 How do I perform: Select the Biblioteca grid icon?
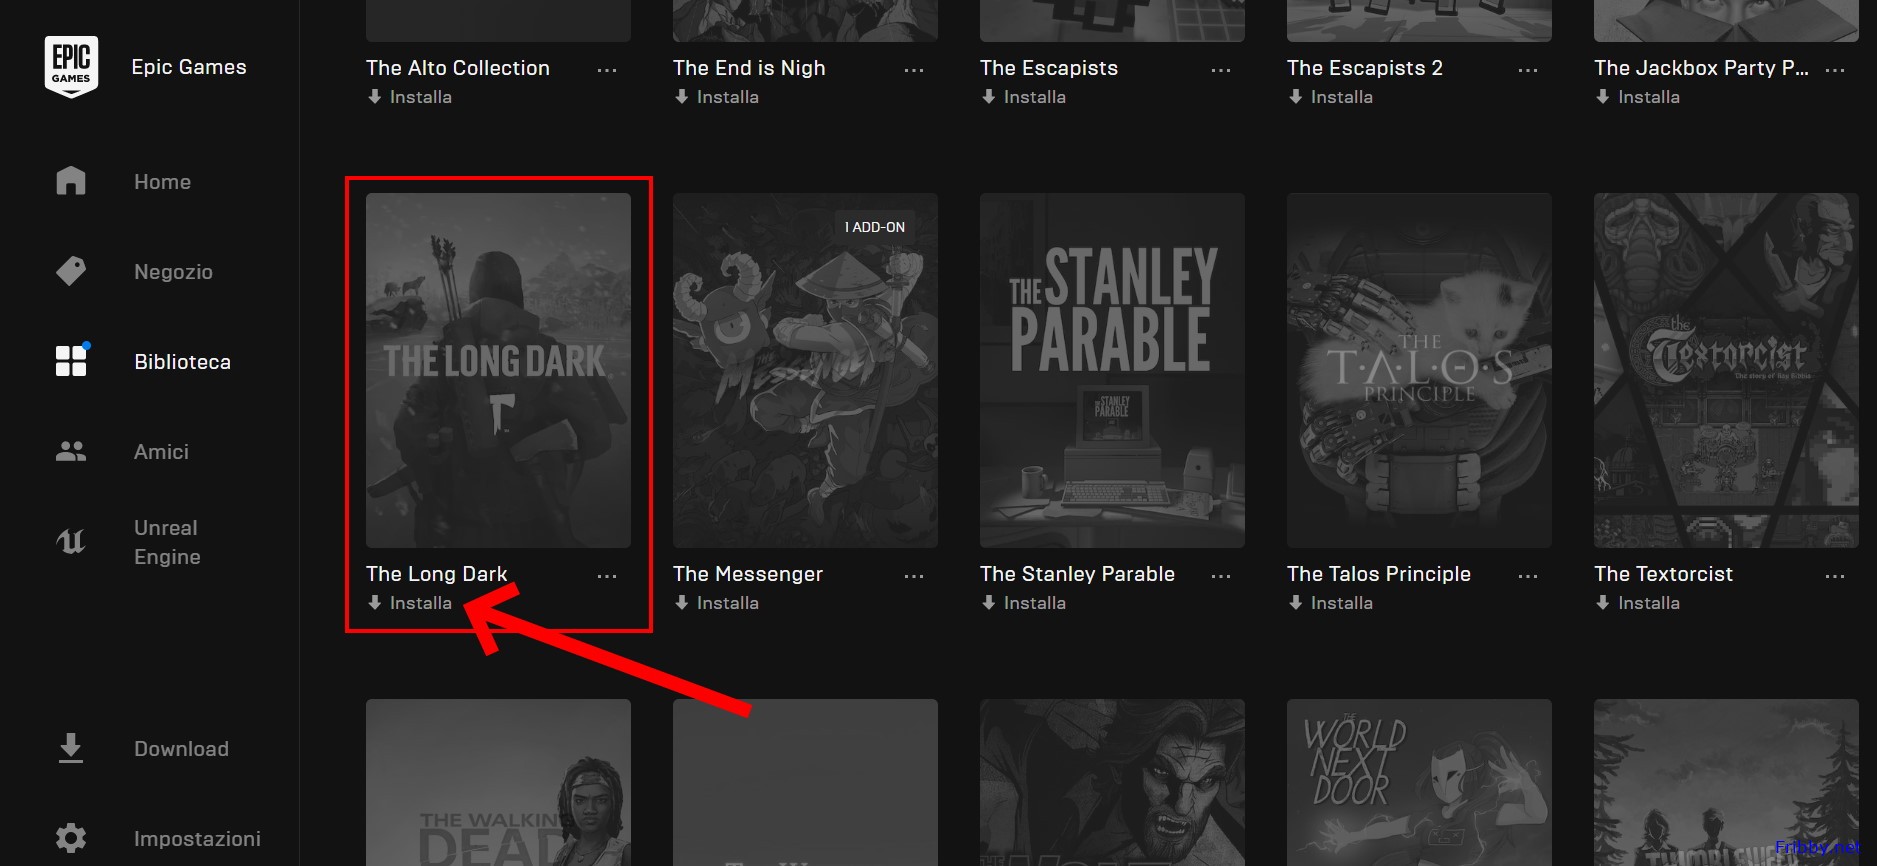[71, 361]
